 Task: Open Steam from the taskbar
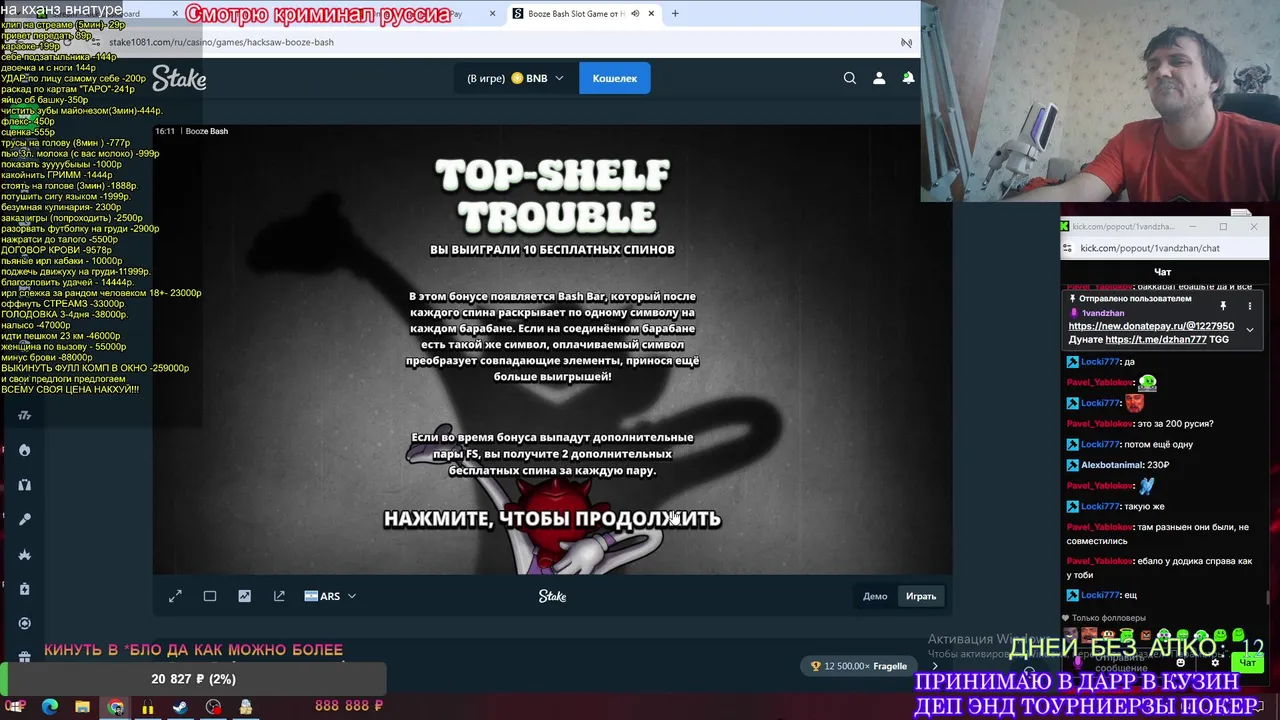(x=180, y=707)
